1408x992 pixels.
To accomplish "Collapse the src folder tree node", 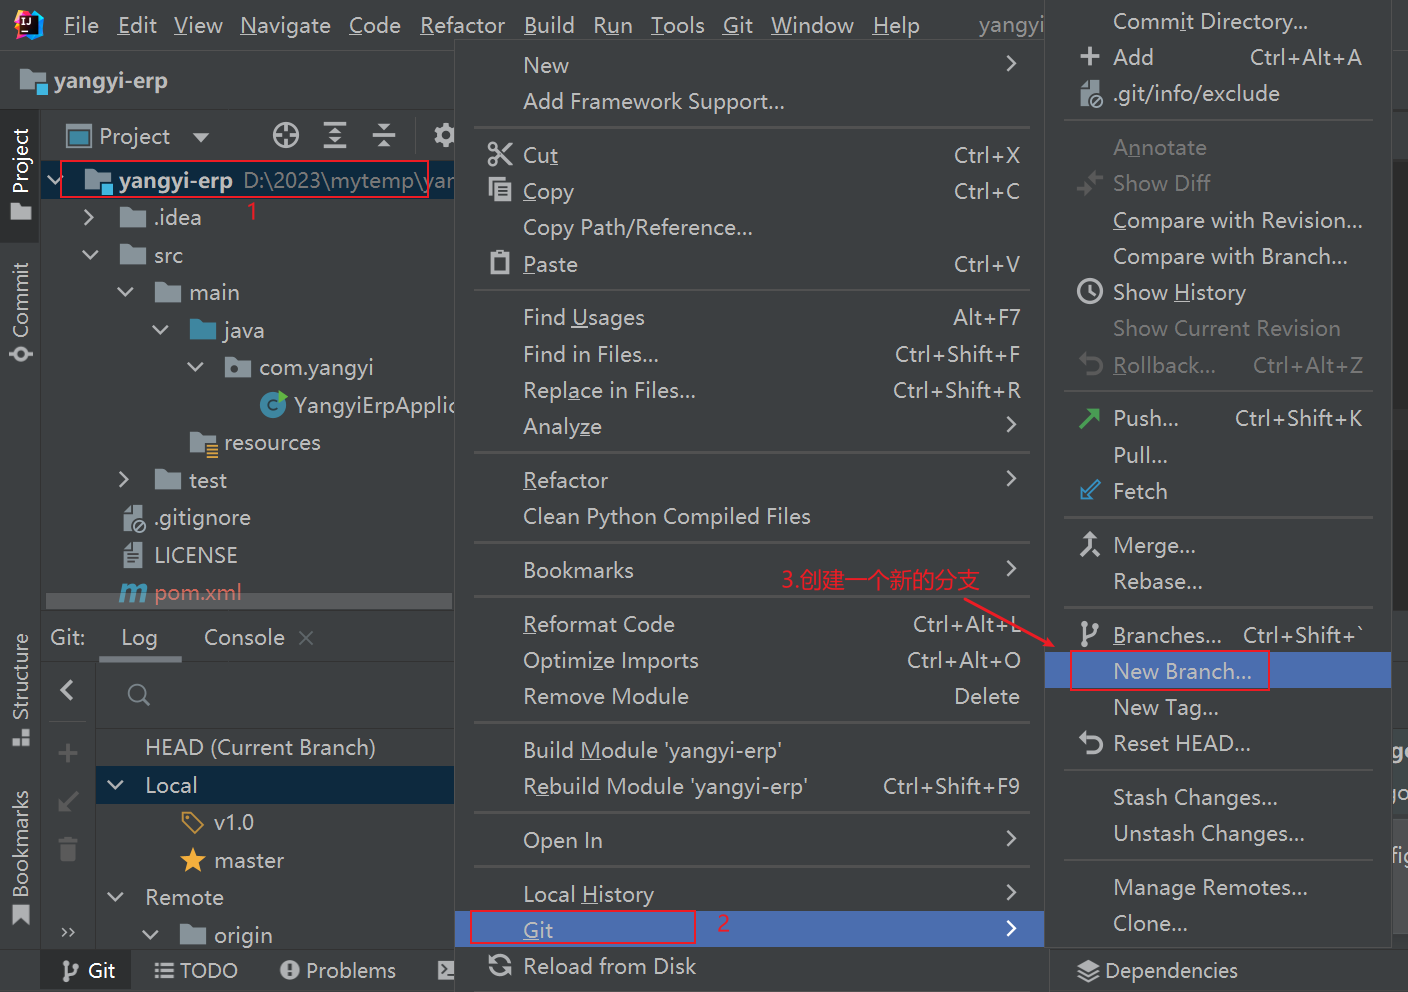I will [x=90, y=255].
